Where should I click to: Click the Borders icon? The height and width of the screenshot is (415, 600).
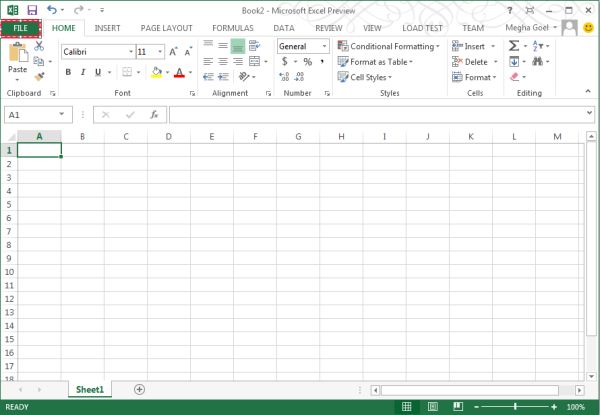127,72
